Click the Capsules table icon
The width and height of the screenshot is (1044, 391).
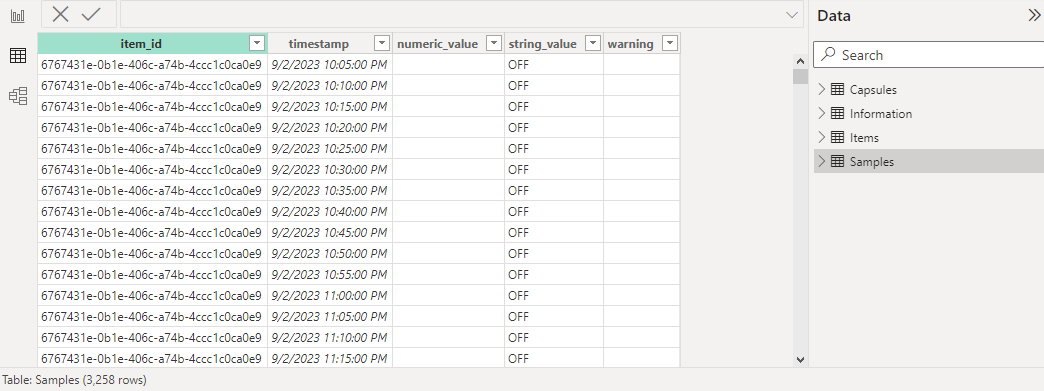tap(838, 89)
